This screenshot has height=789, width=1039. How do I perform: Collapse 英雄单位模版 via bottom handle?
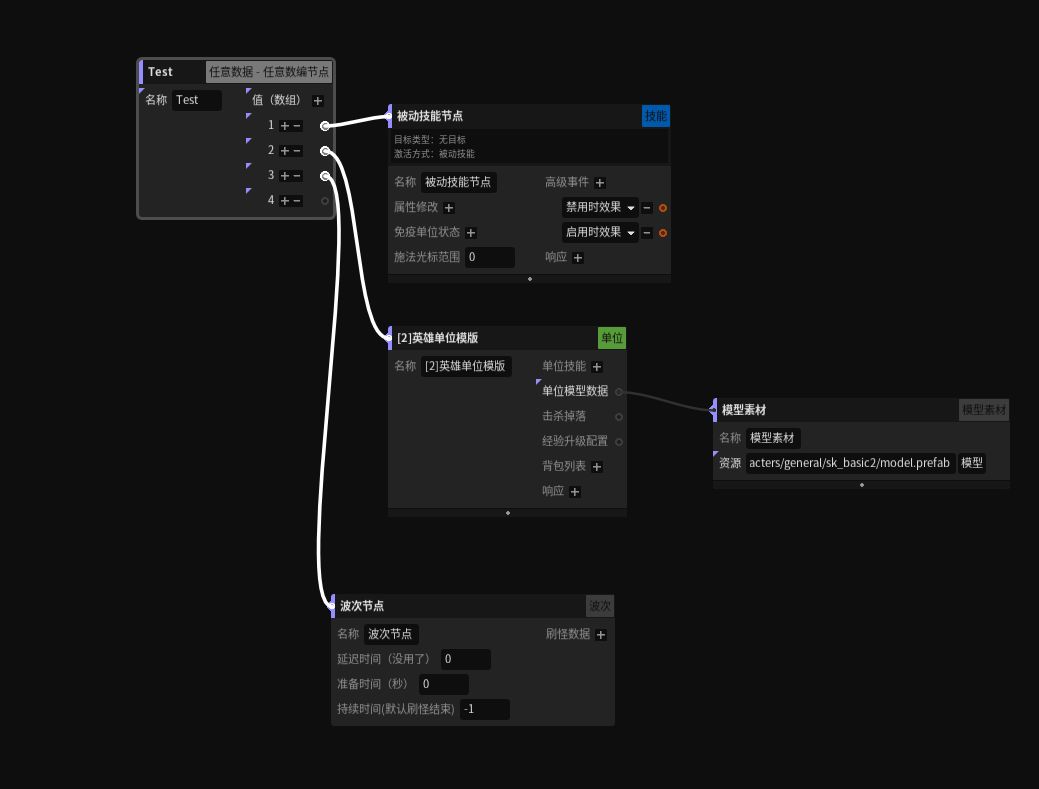508,513
